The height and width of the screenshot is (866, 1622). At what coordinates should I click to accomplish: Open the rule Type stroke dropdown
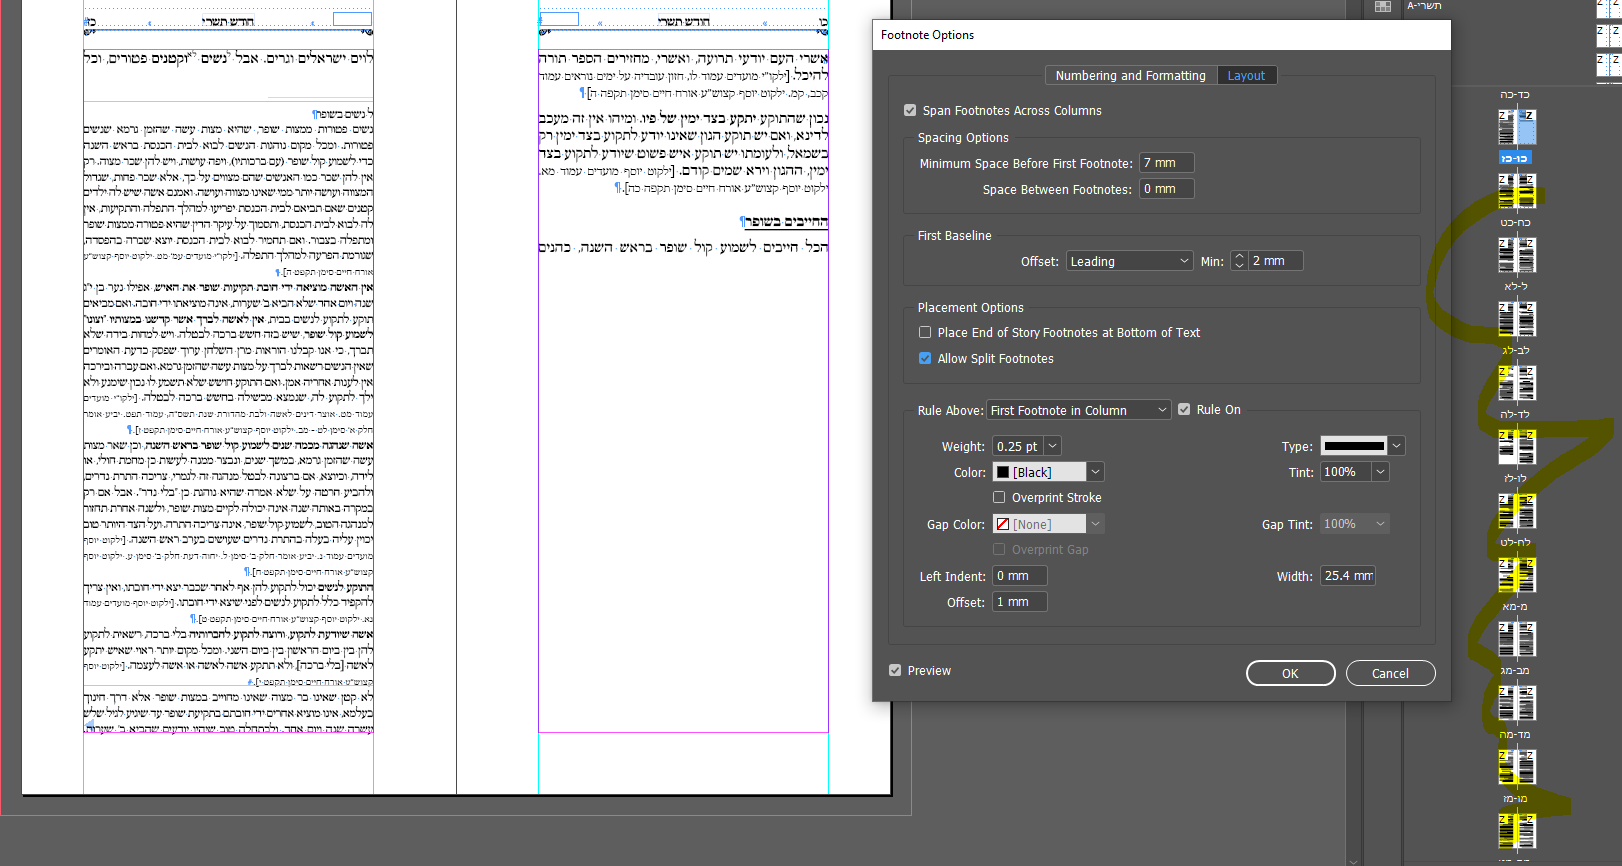[x=1363, y=446]
